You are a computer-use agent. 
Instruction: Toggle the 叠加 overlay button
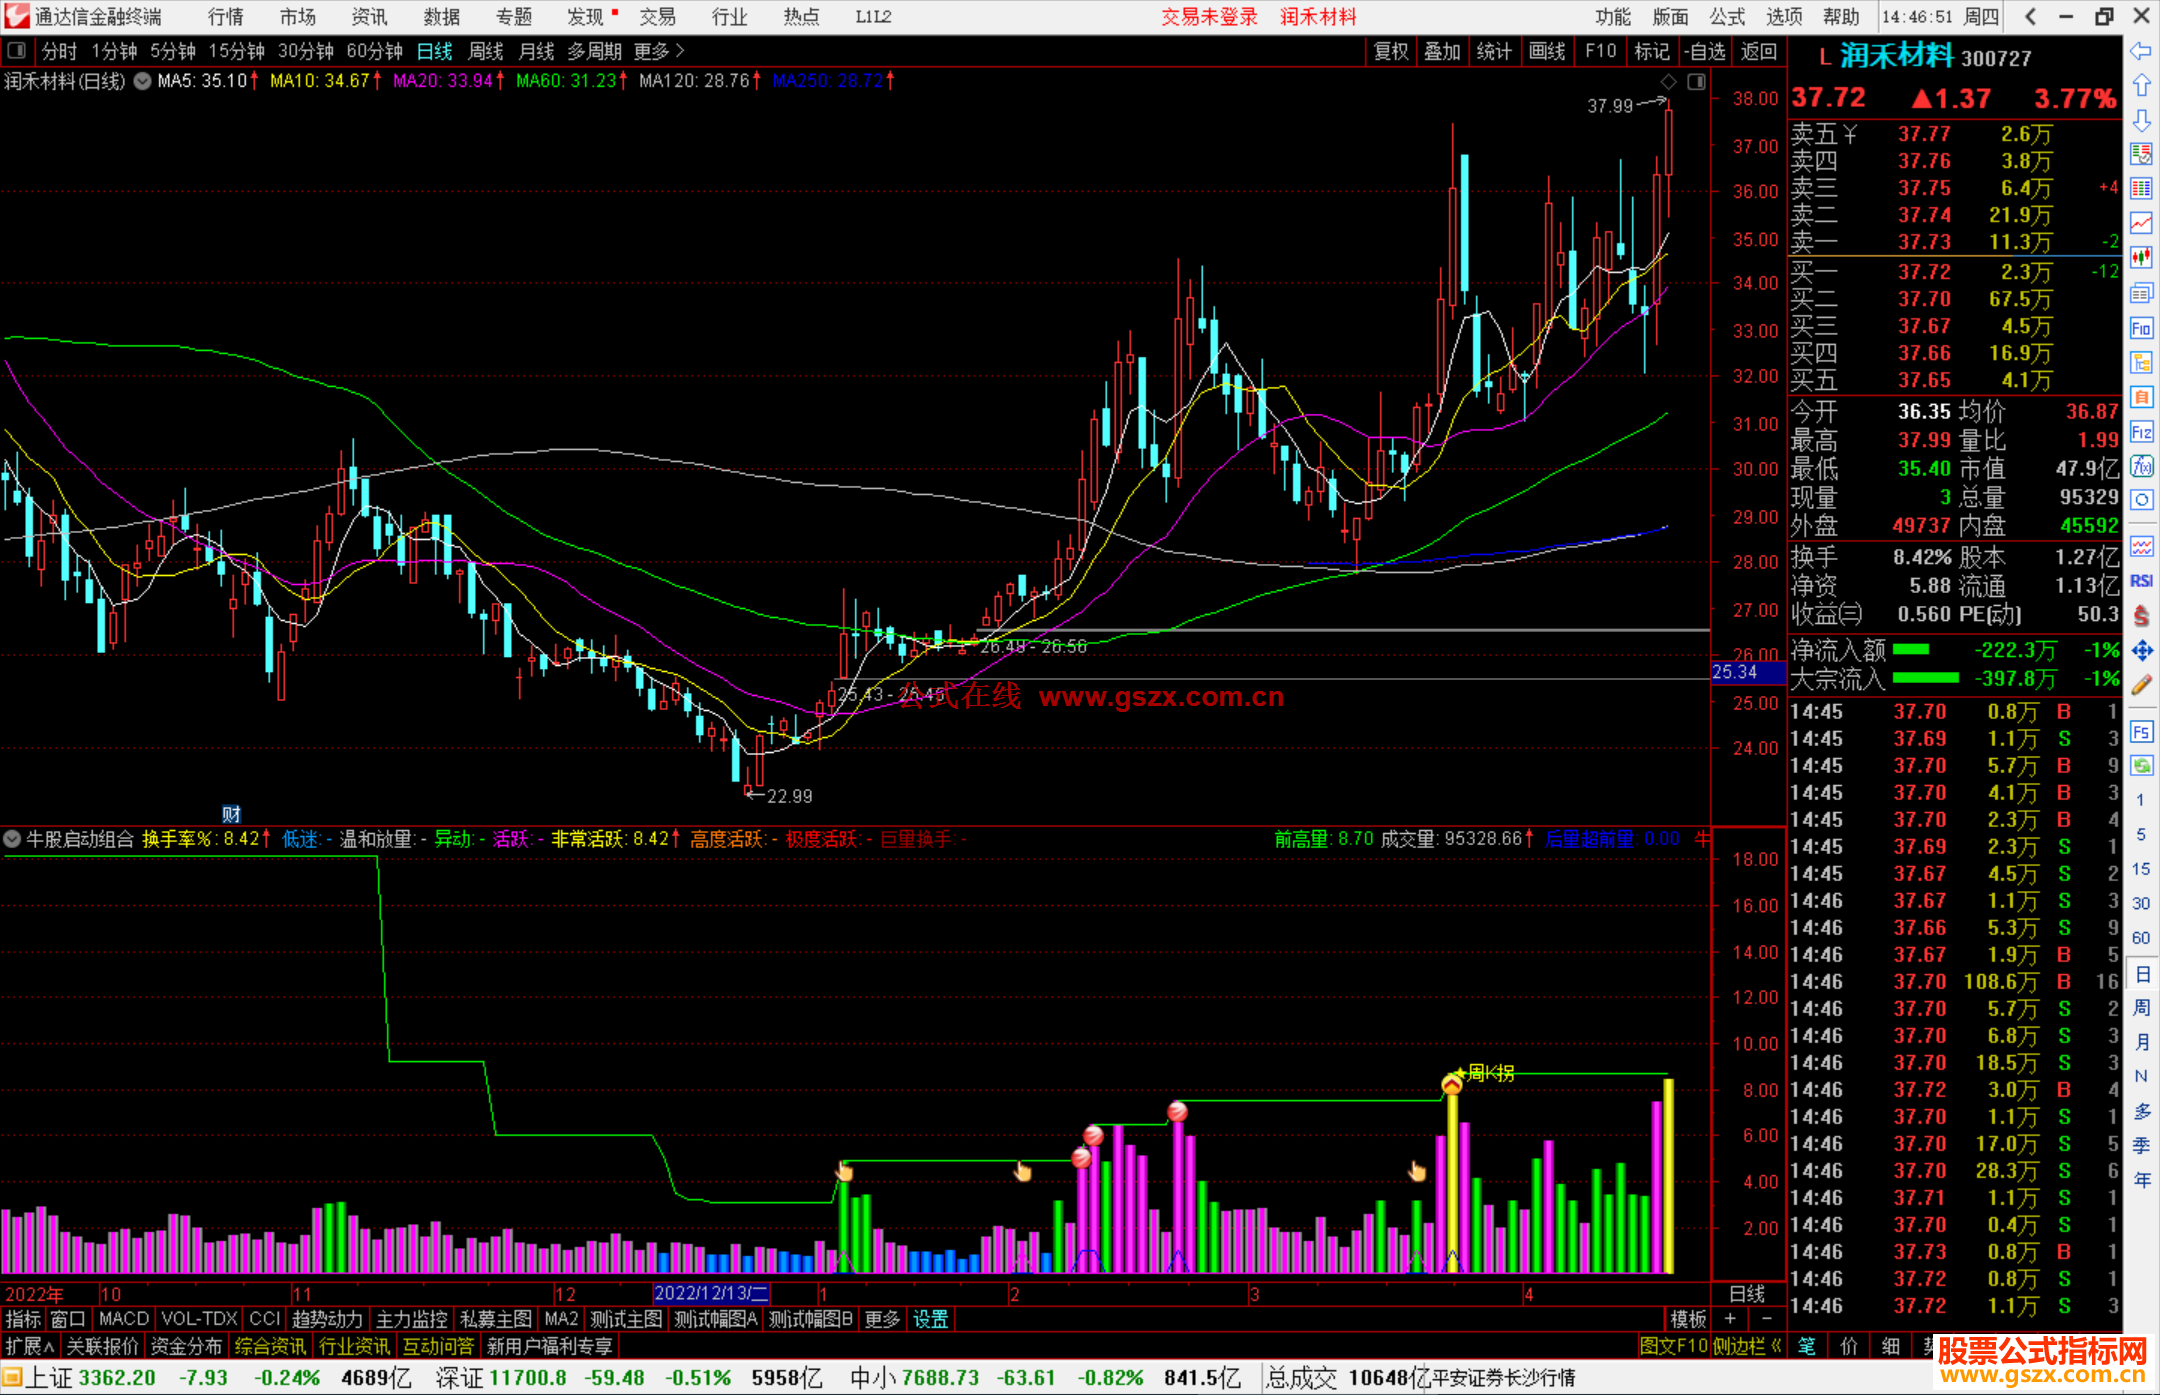click(x=1442, y=51)
